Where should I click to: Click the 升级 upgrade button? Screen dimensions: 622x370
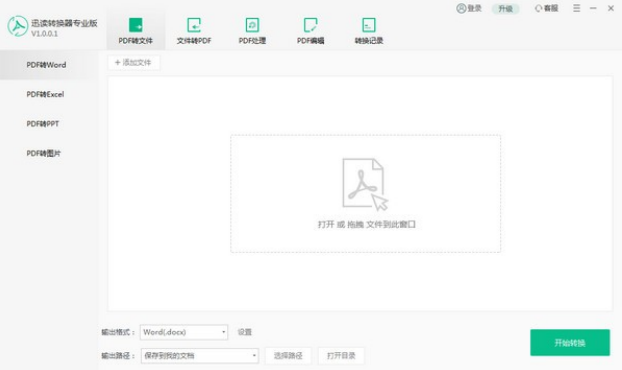click(505, 9)
